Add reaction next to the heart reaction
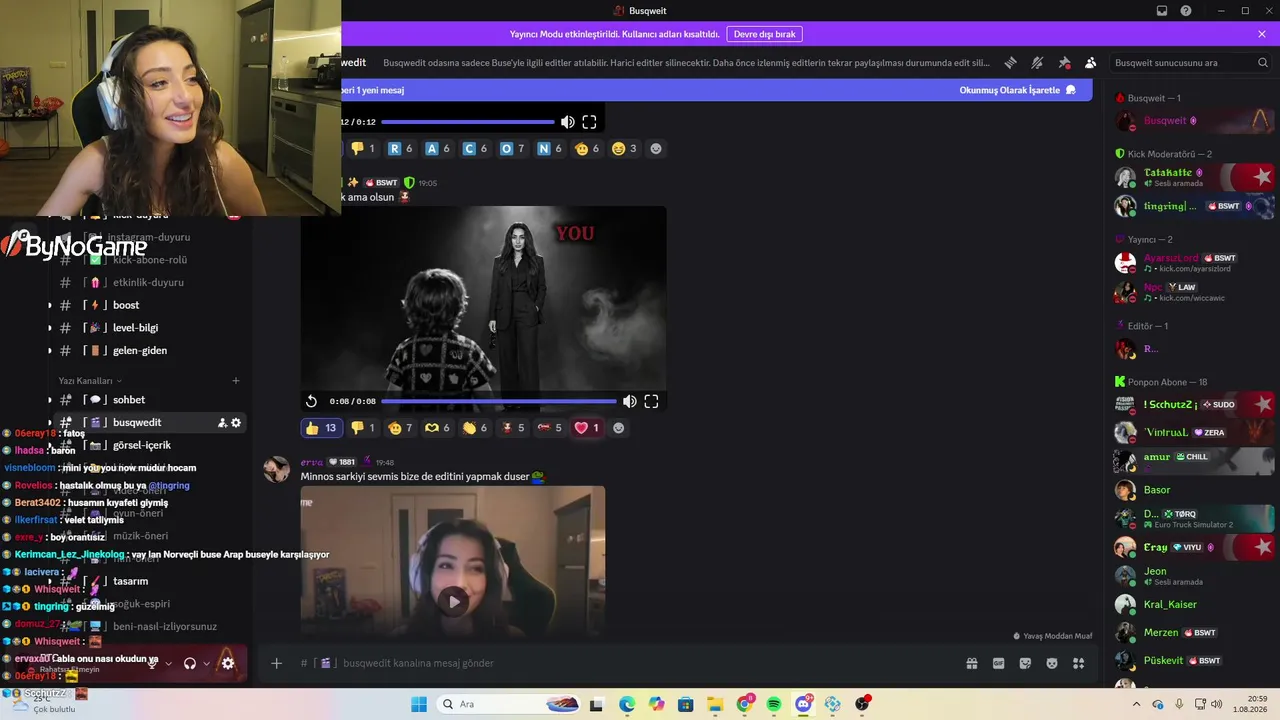 point(618,428)
